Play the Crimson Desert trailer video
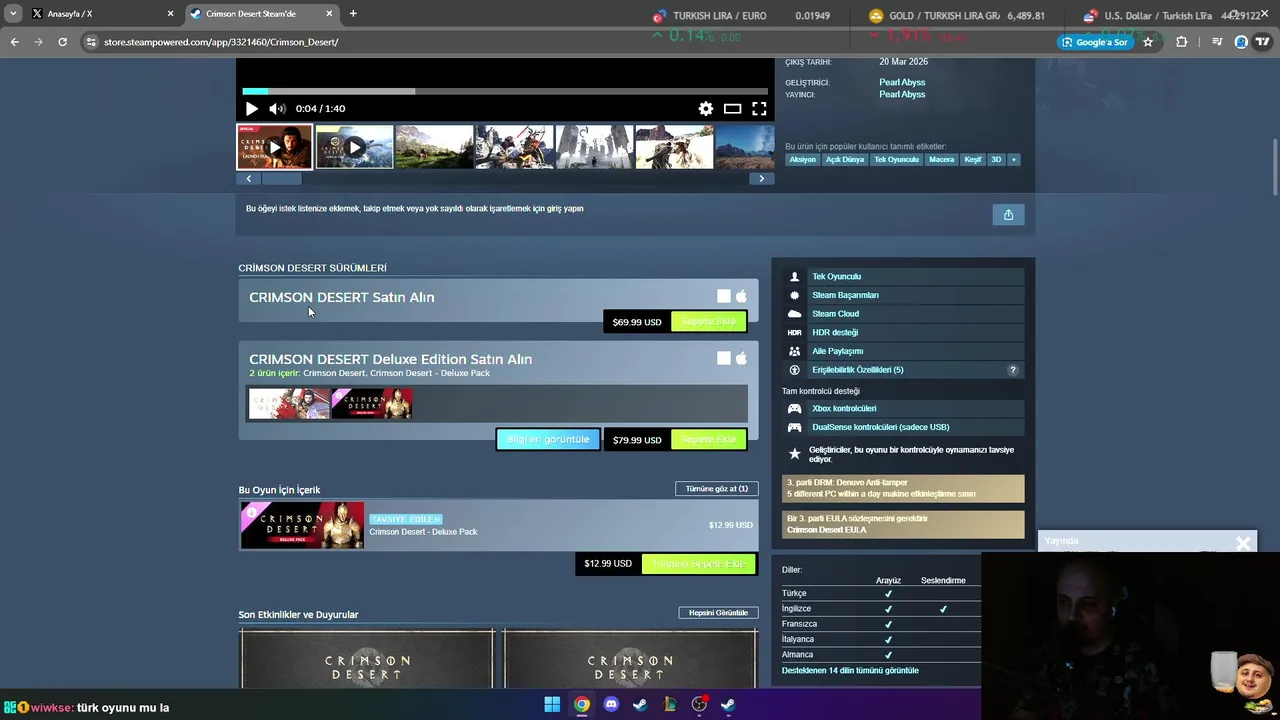Screen dimensions: 1280x720 [x=252, y=109]
